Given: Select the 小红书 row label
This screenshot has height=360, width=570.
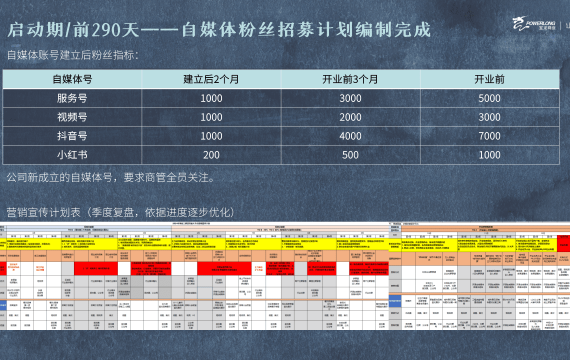Looking at the screenshot, I should tap(72, 155).
